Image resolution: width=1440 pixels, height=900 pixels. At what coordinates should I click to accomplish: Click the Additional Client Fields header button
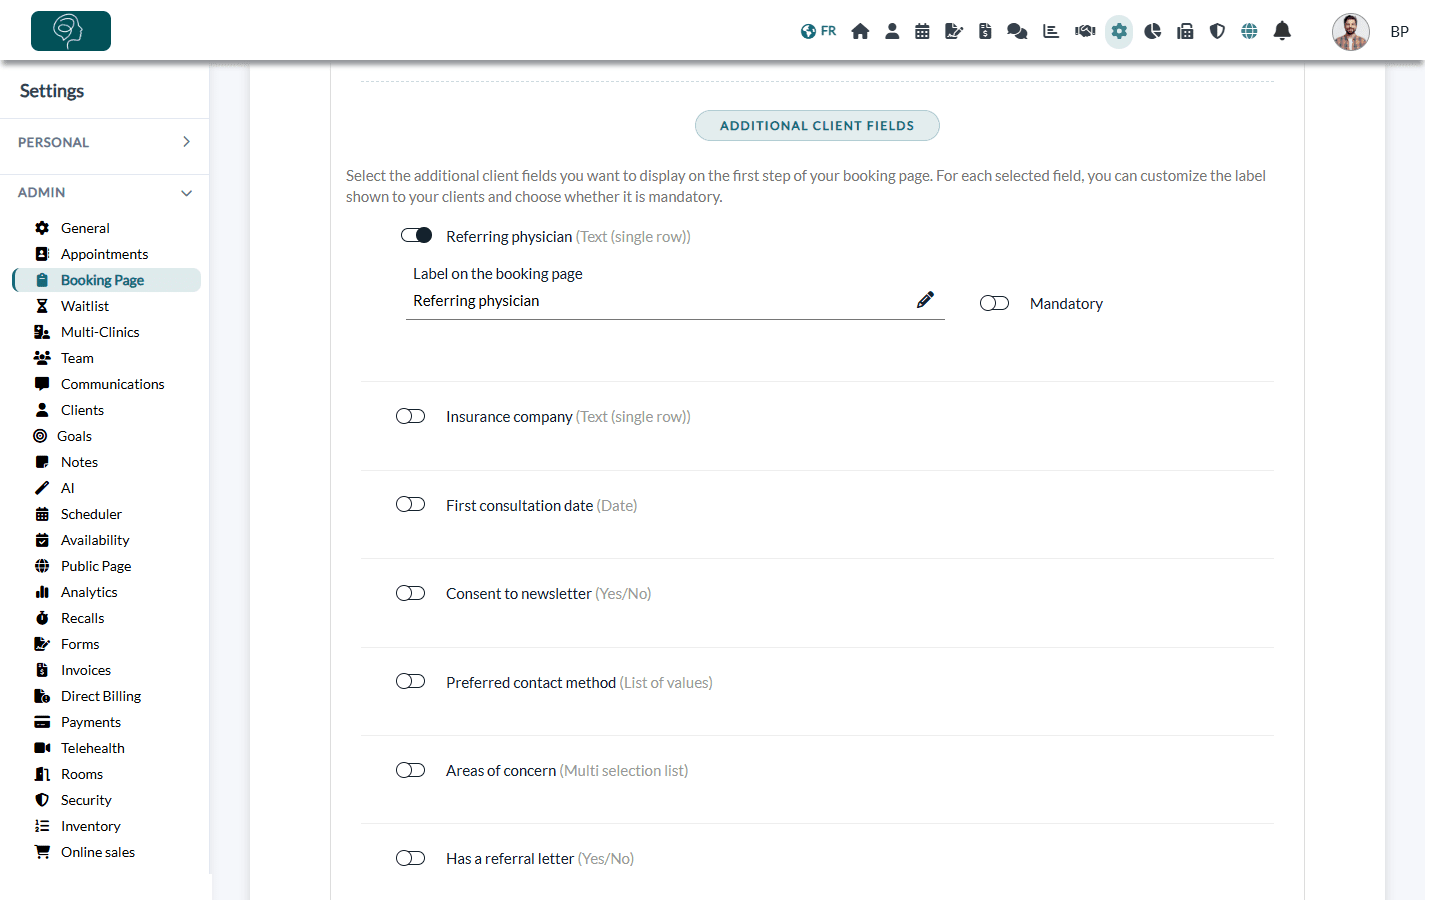tap(817, 125)
